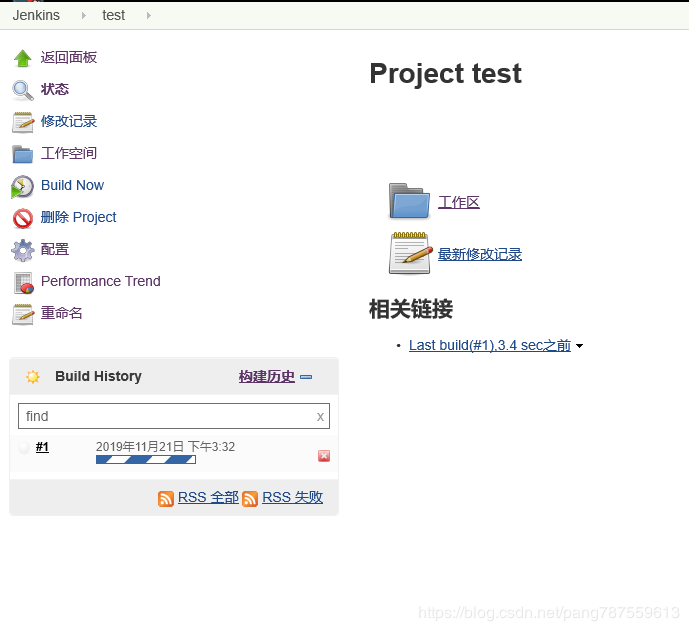
Task: Go to Jenkins in the breadcrumb
Action: [x=36, y=15]
